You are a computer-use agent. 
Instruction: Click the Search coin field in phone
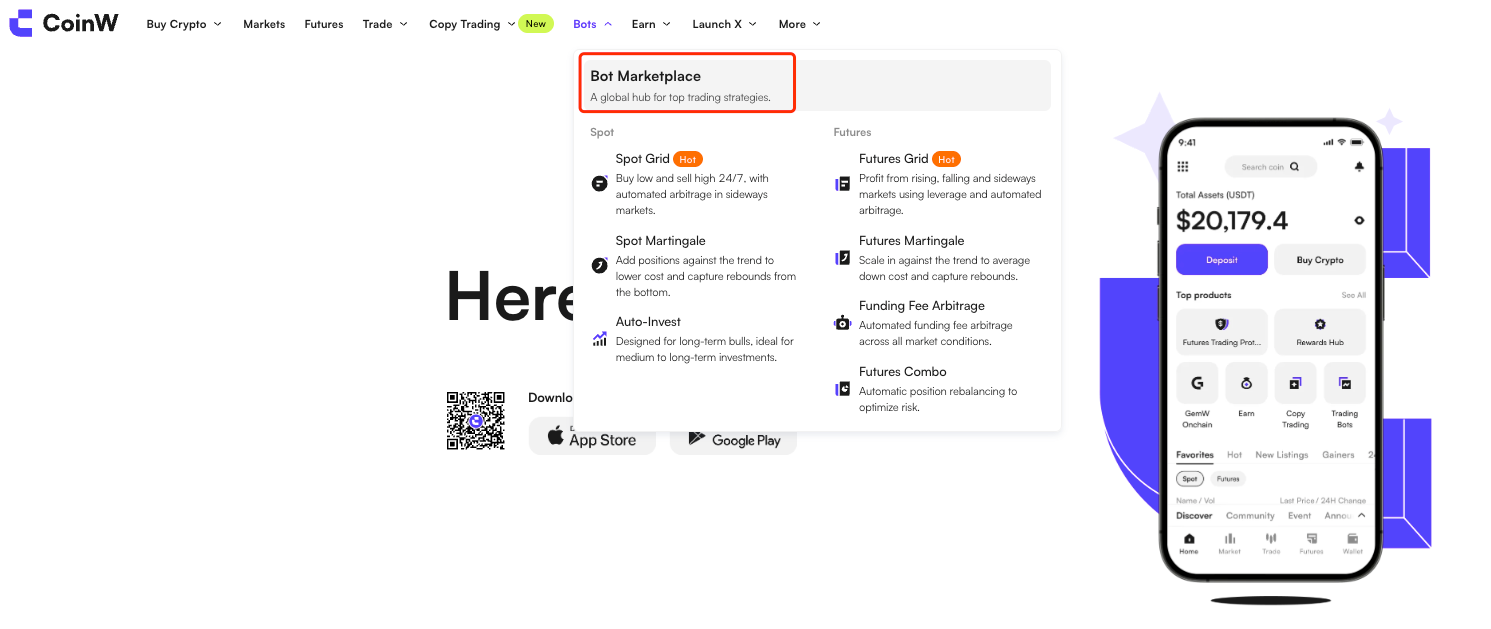click(x=1270, y=167)
